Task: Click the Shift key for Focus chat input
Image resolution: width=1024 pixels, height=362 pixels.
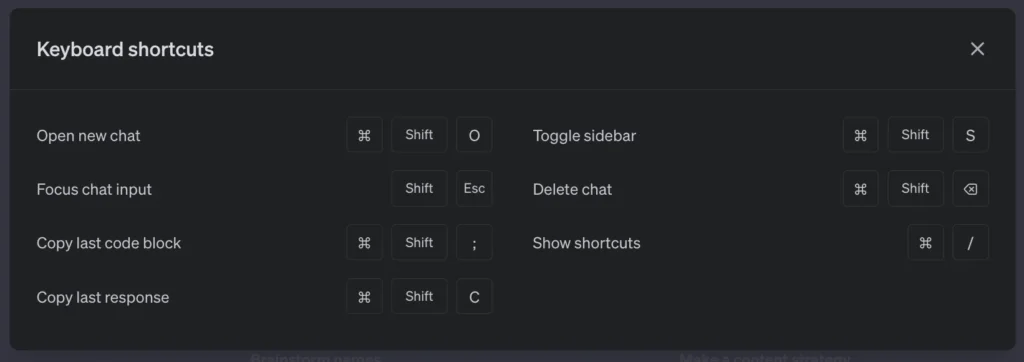Action: click(x=419, y=189)
